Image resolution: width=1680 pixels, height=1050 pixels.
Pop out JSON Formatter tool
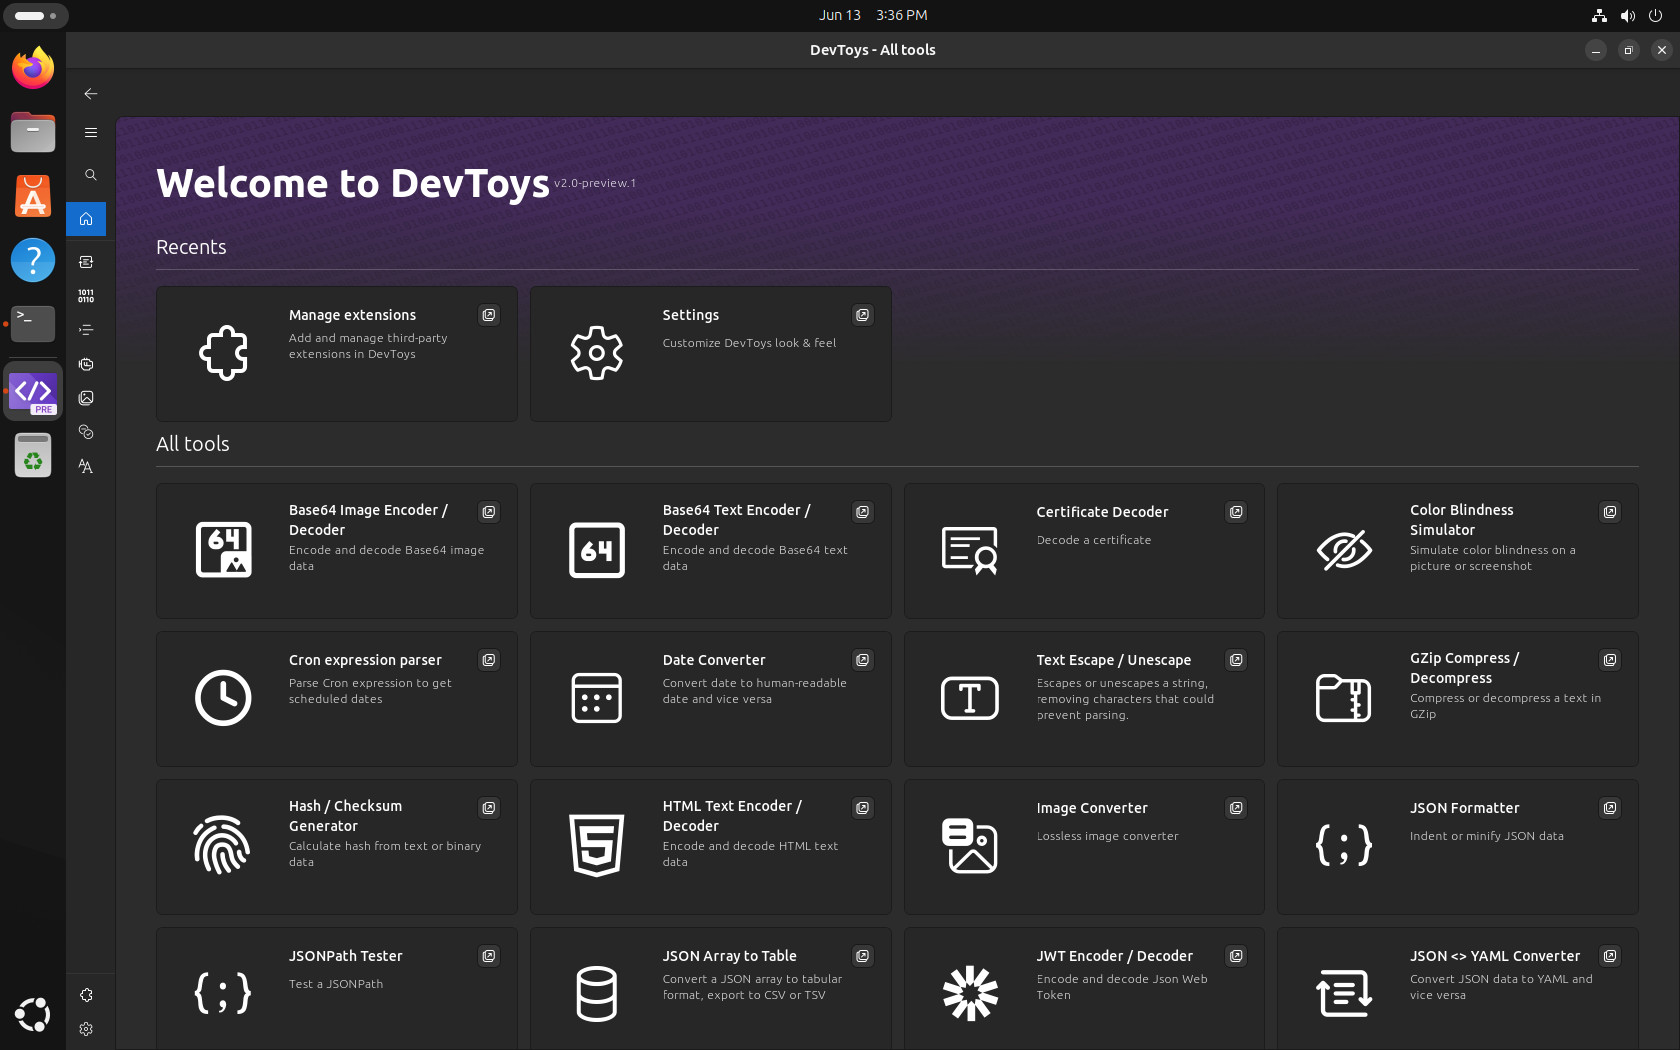click(1610, 808)
